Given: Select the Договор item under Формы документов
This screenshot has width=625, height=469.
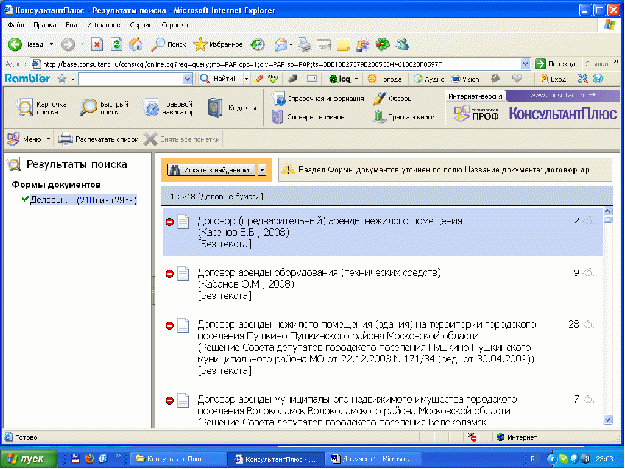Looking at the screenshot, I should pos(83,200).
